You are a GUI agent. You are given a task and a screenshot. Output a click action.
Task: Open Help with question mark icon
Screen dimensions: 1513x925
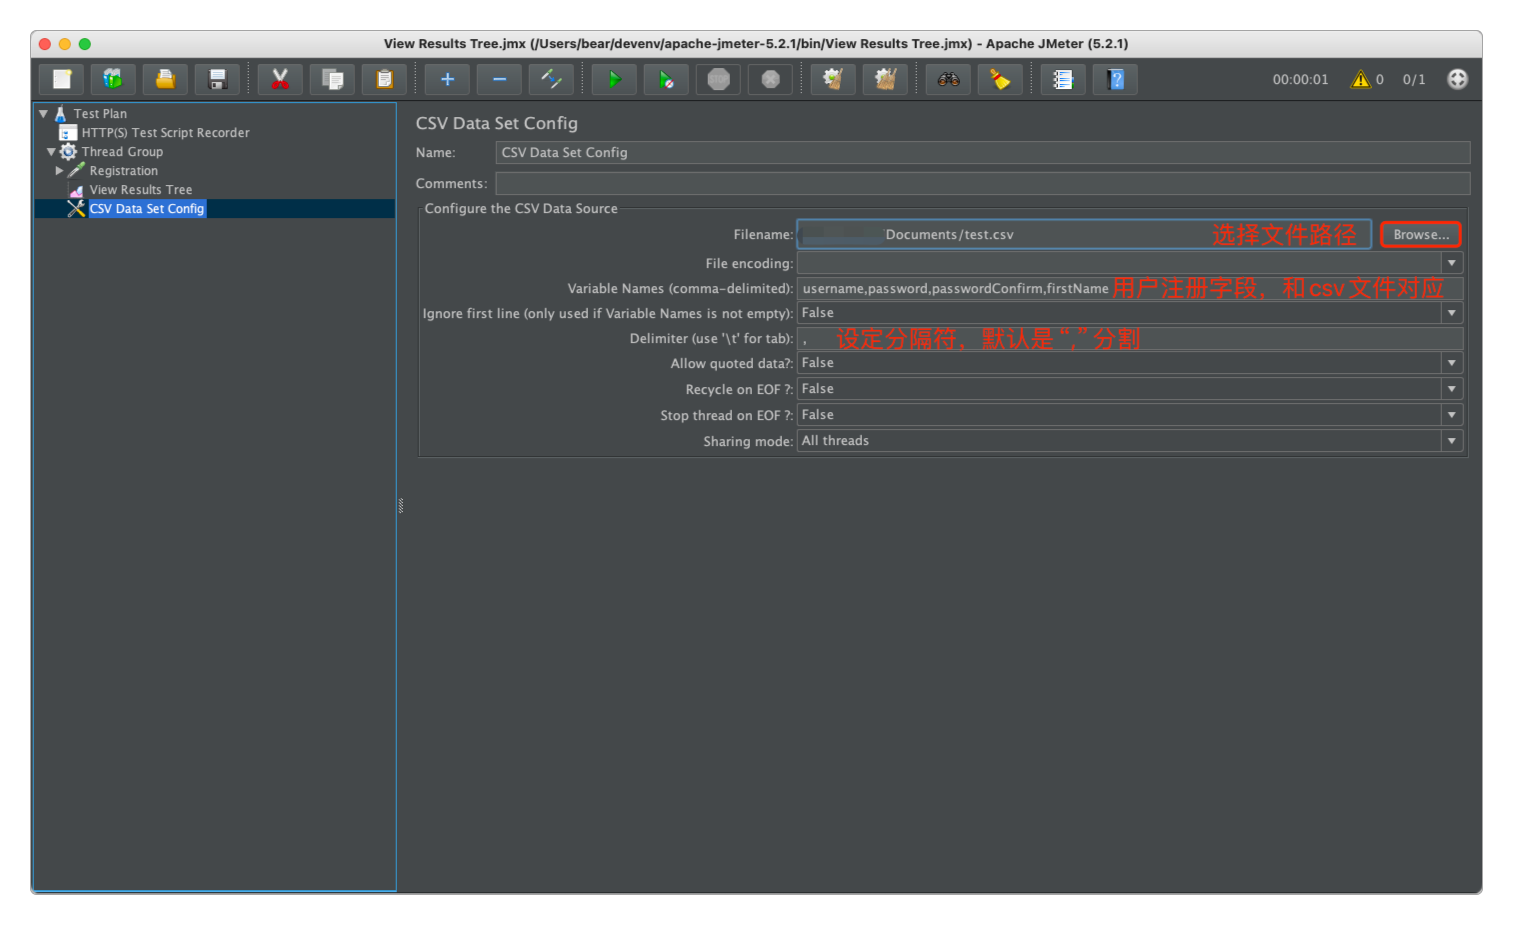[1115, 79]
